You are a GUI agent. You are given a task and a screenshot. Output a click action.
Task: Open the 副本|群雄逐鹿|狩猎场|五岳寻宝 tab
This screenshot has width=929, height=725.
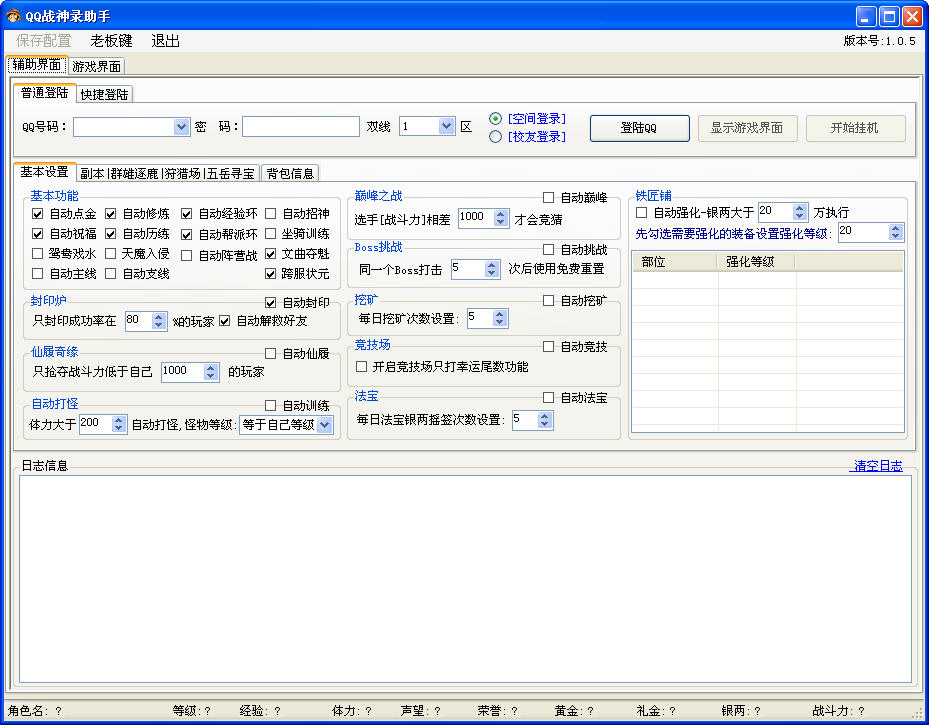click(168, 174)
